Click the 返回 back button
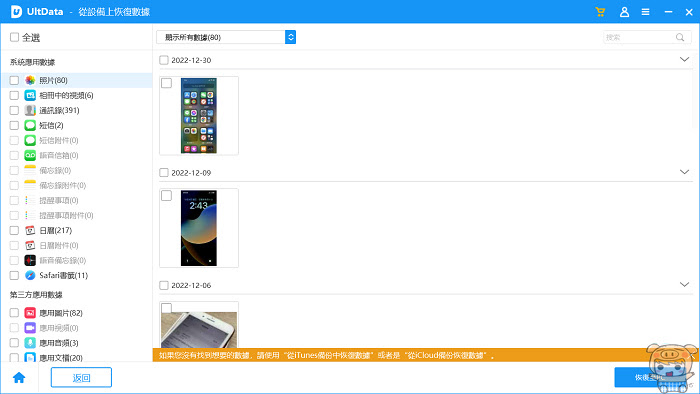 click(81, 377)
